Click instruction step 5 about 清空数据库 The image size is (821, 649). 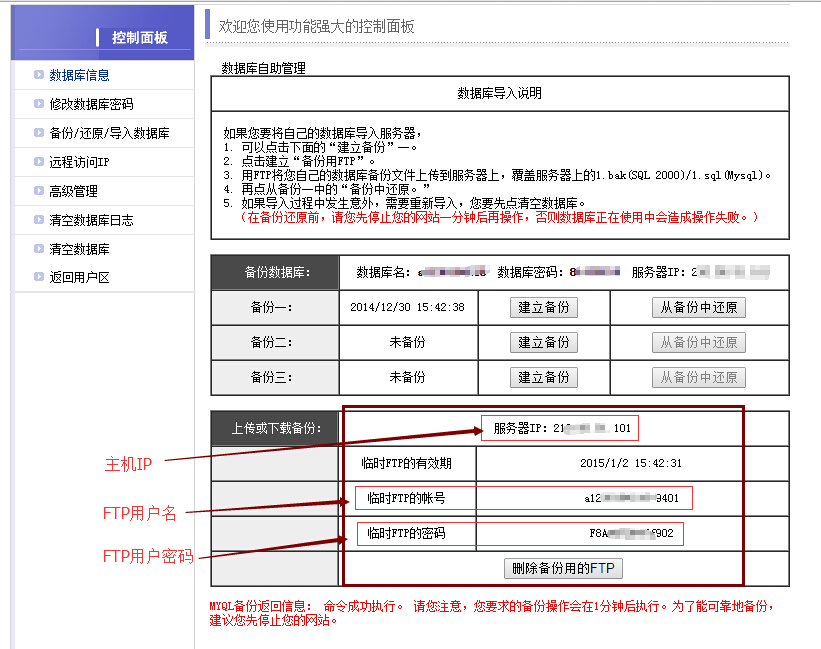coord(404,203)
